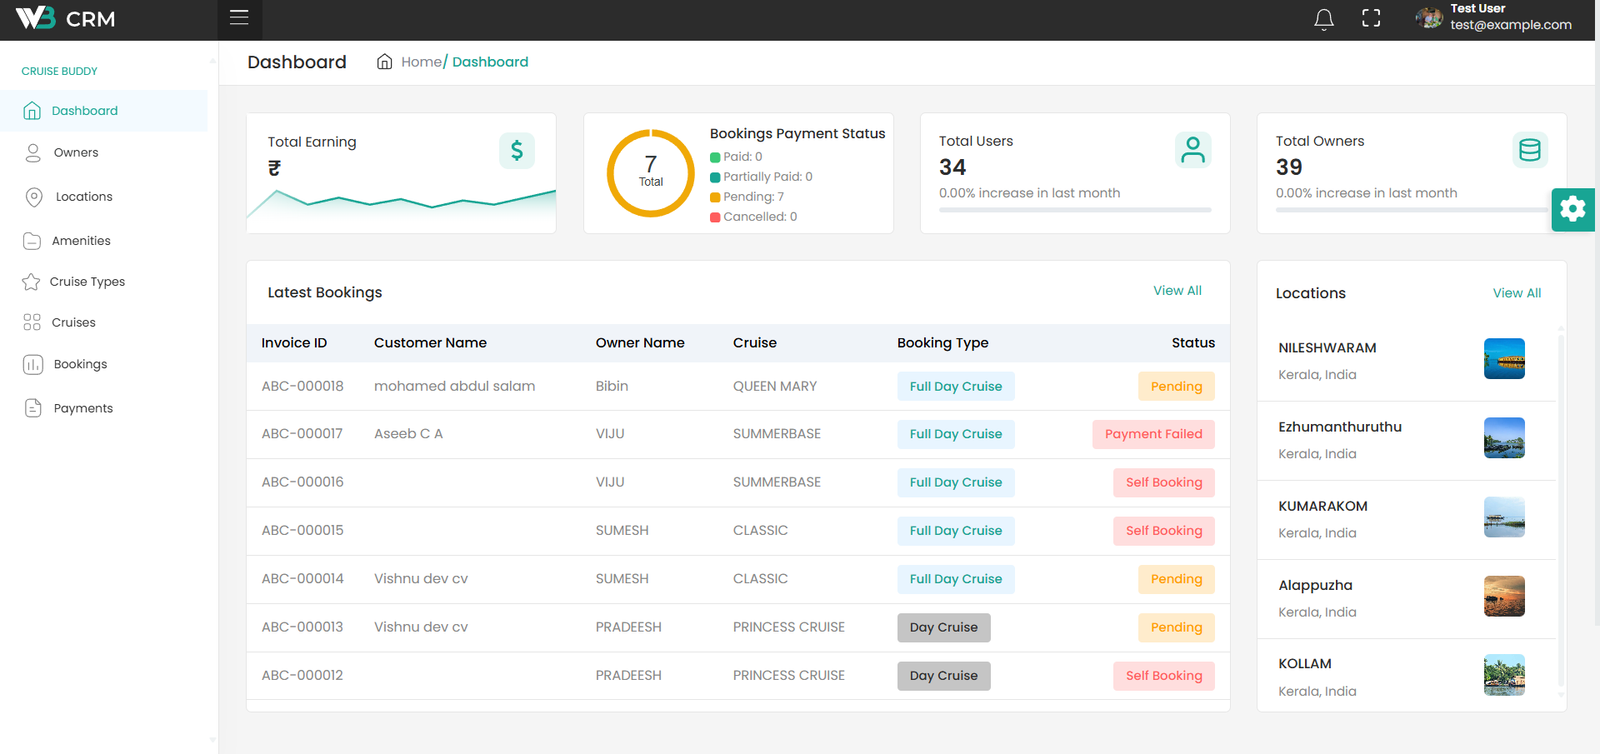Click the Total Users progress bar
This screenshot has width=1600, height=754.
pos(1075,210)
